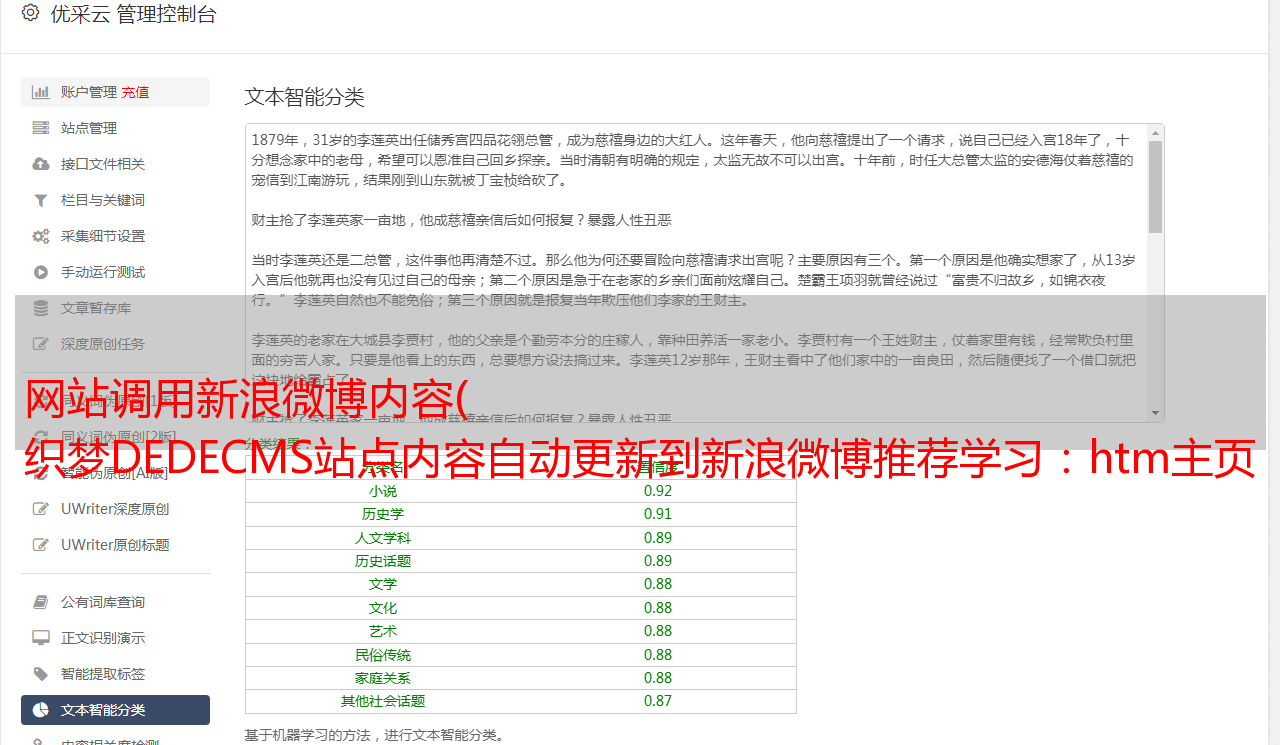Open 手动运行测试 via its play icon

point(41,272)
